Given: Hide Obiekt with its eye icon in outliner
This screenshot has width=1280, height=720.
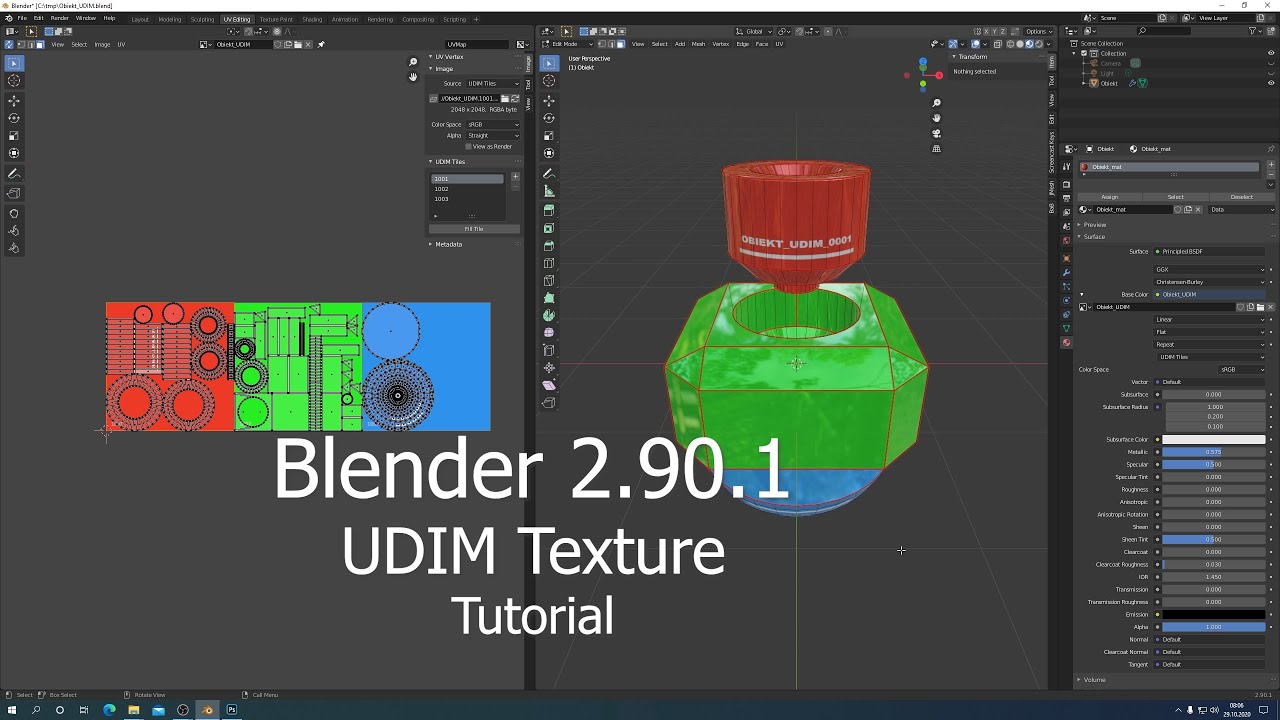Looking at the screenshot, I should pyautogui.click(x=1272, y=83).
